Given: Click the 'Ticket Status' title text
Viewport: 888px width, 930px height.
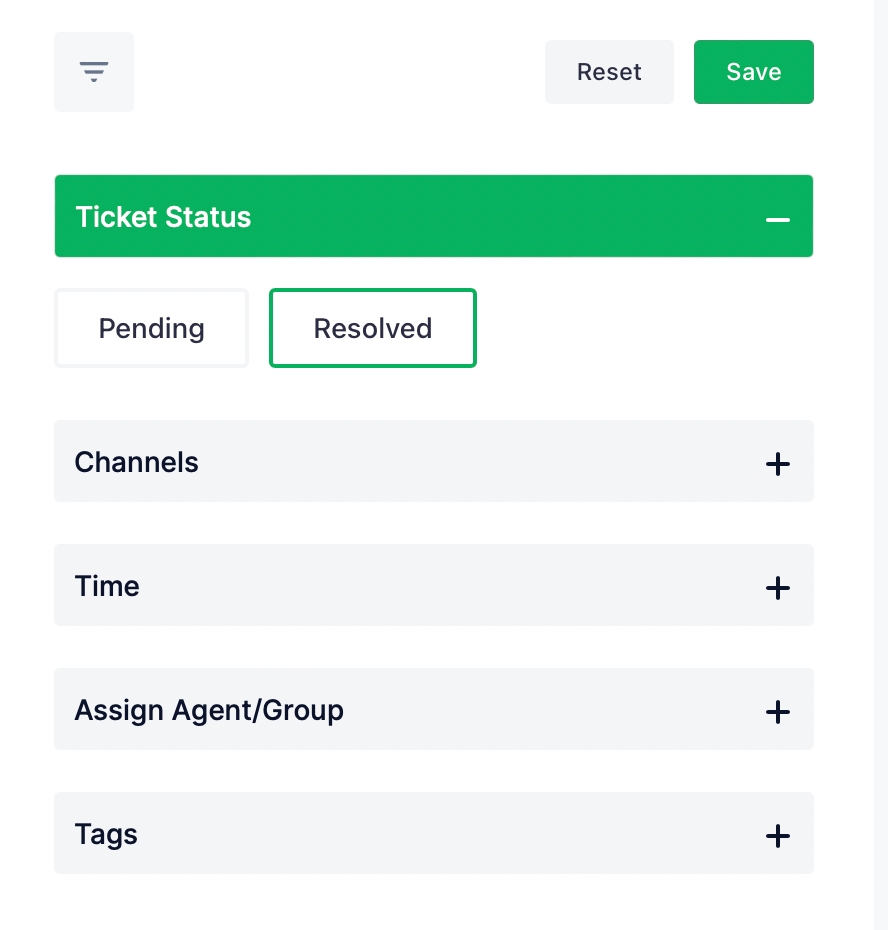Looking at the screenshot, I should coord(163,217).
